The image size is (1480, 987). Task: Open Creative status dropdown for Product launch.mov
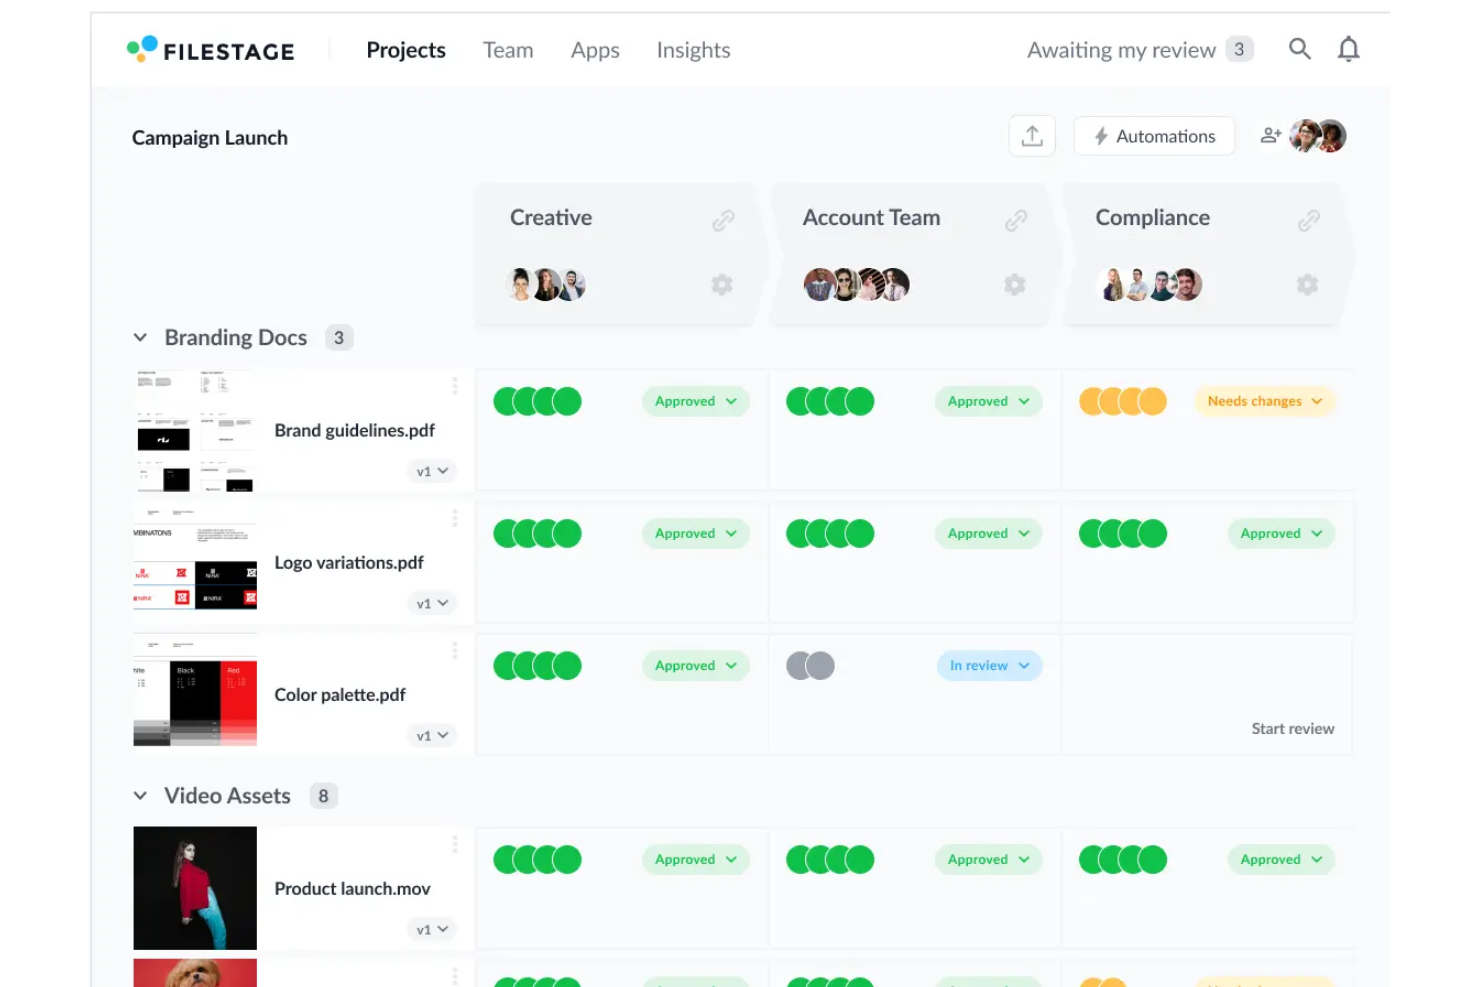point(696,859)
